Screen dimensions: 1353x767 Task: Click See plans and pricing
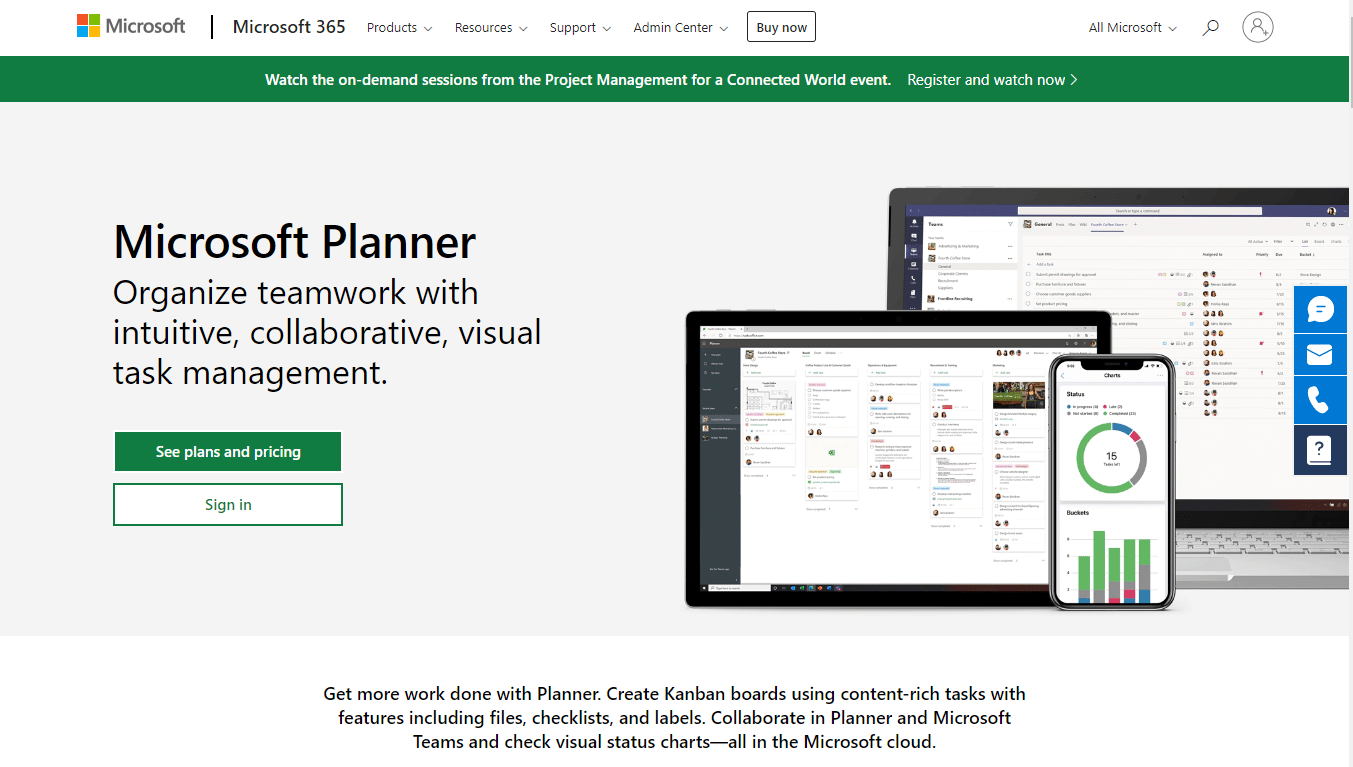tap(227, 451)
